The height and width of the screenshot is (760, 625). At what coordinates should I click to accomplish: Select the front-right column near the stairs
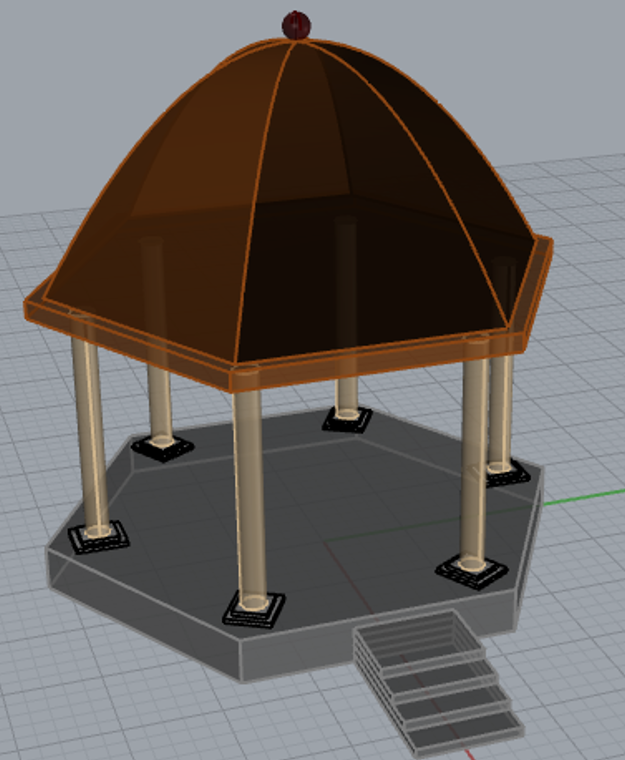coord(475,460)
